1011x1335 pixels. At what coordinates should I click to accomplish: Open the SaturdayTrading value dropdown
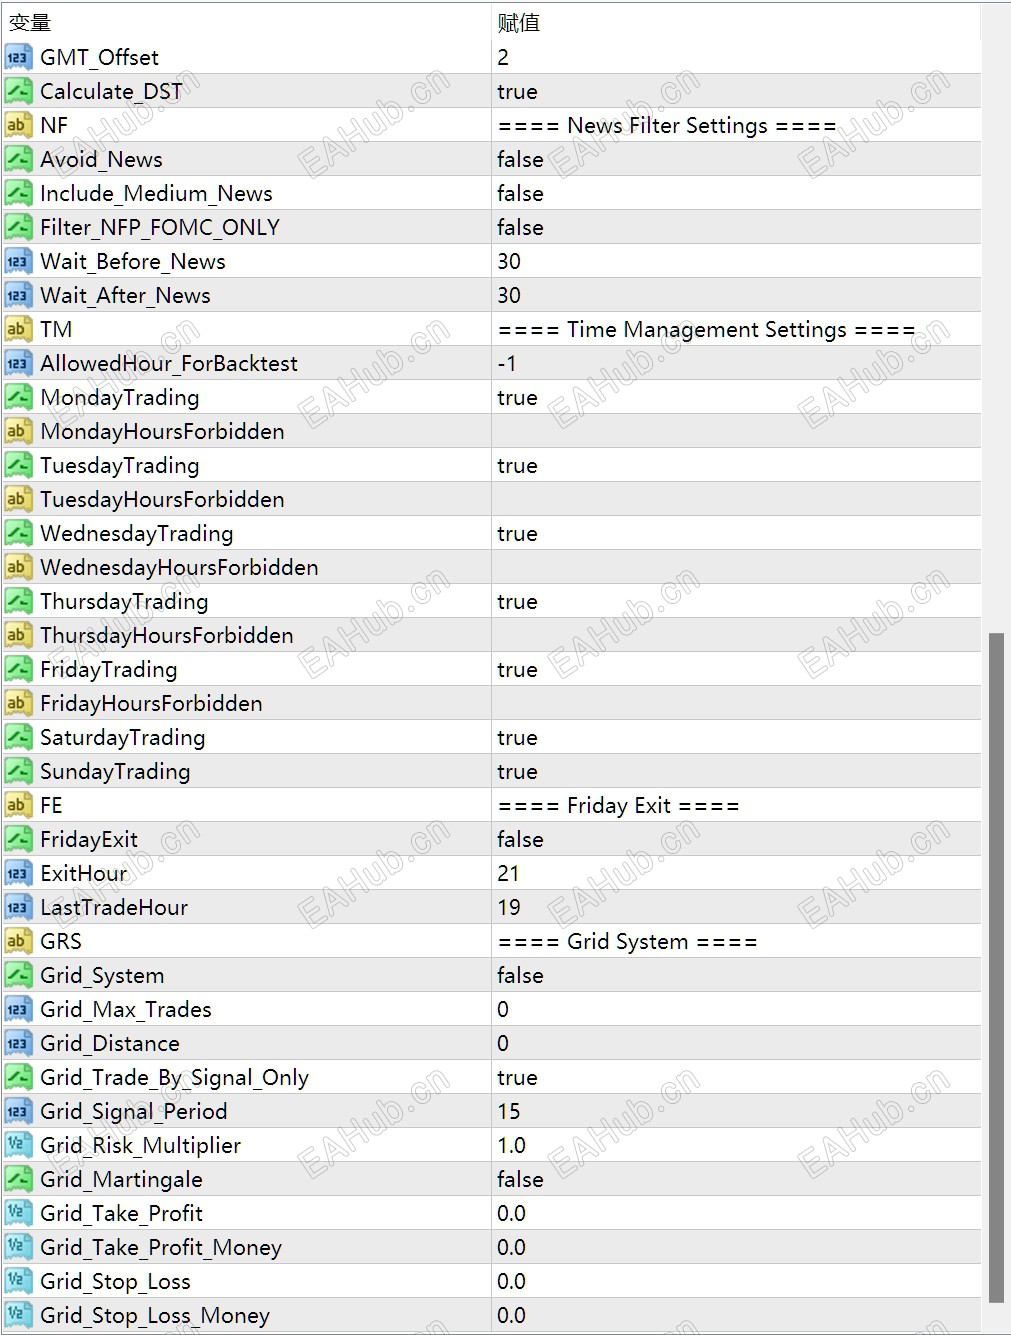(x=736, y=737)
